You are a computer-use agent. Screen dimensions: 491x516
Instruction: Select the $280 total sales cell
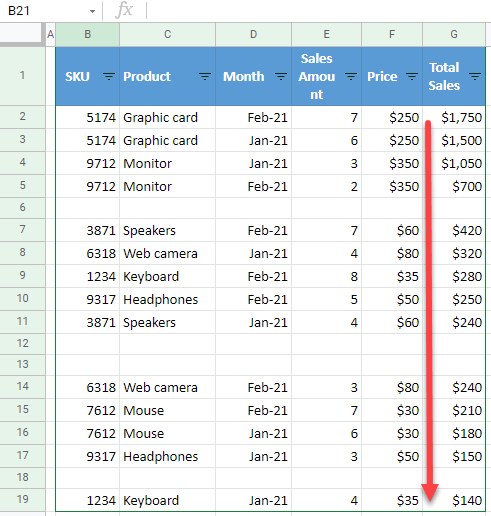coord(454,276)
